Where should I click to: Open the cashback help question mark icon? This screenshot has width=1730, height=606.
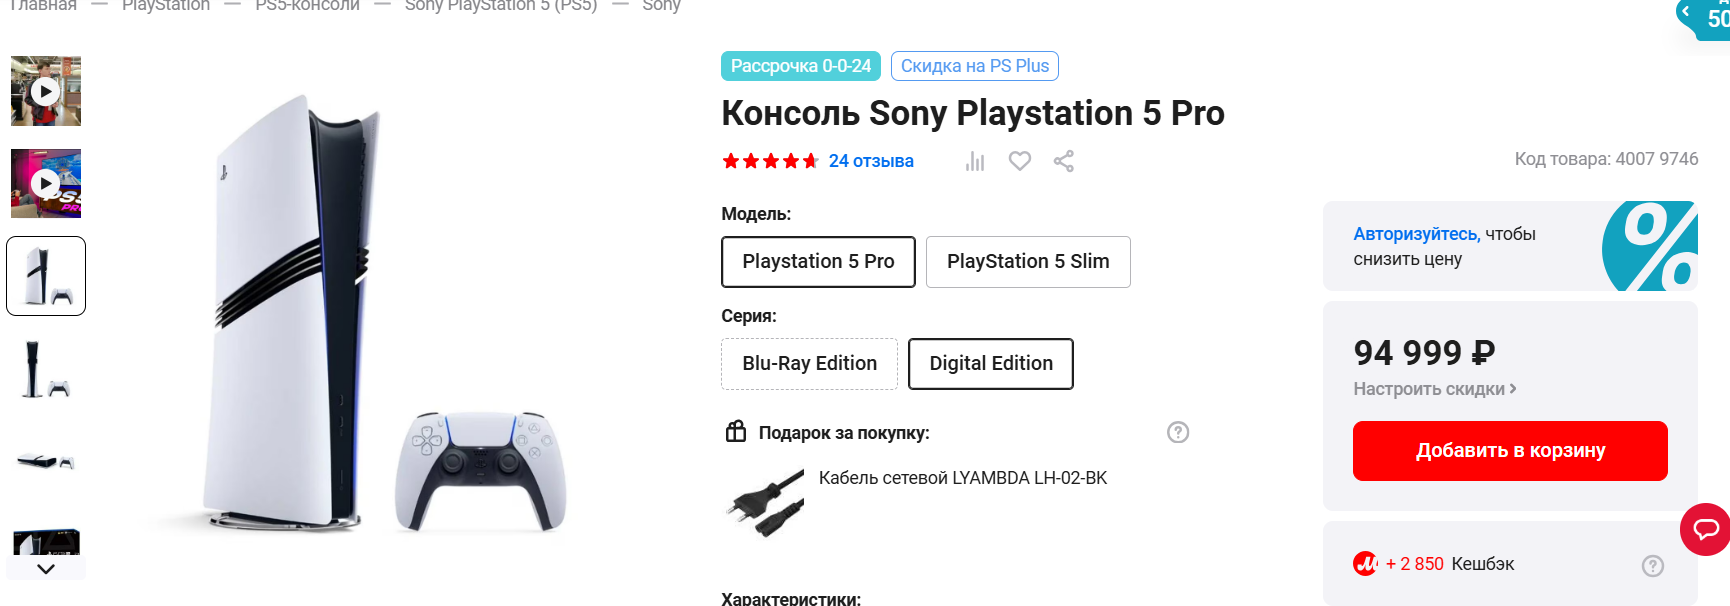(1652, 566)
